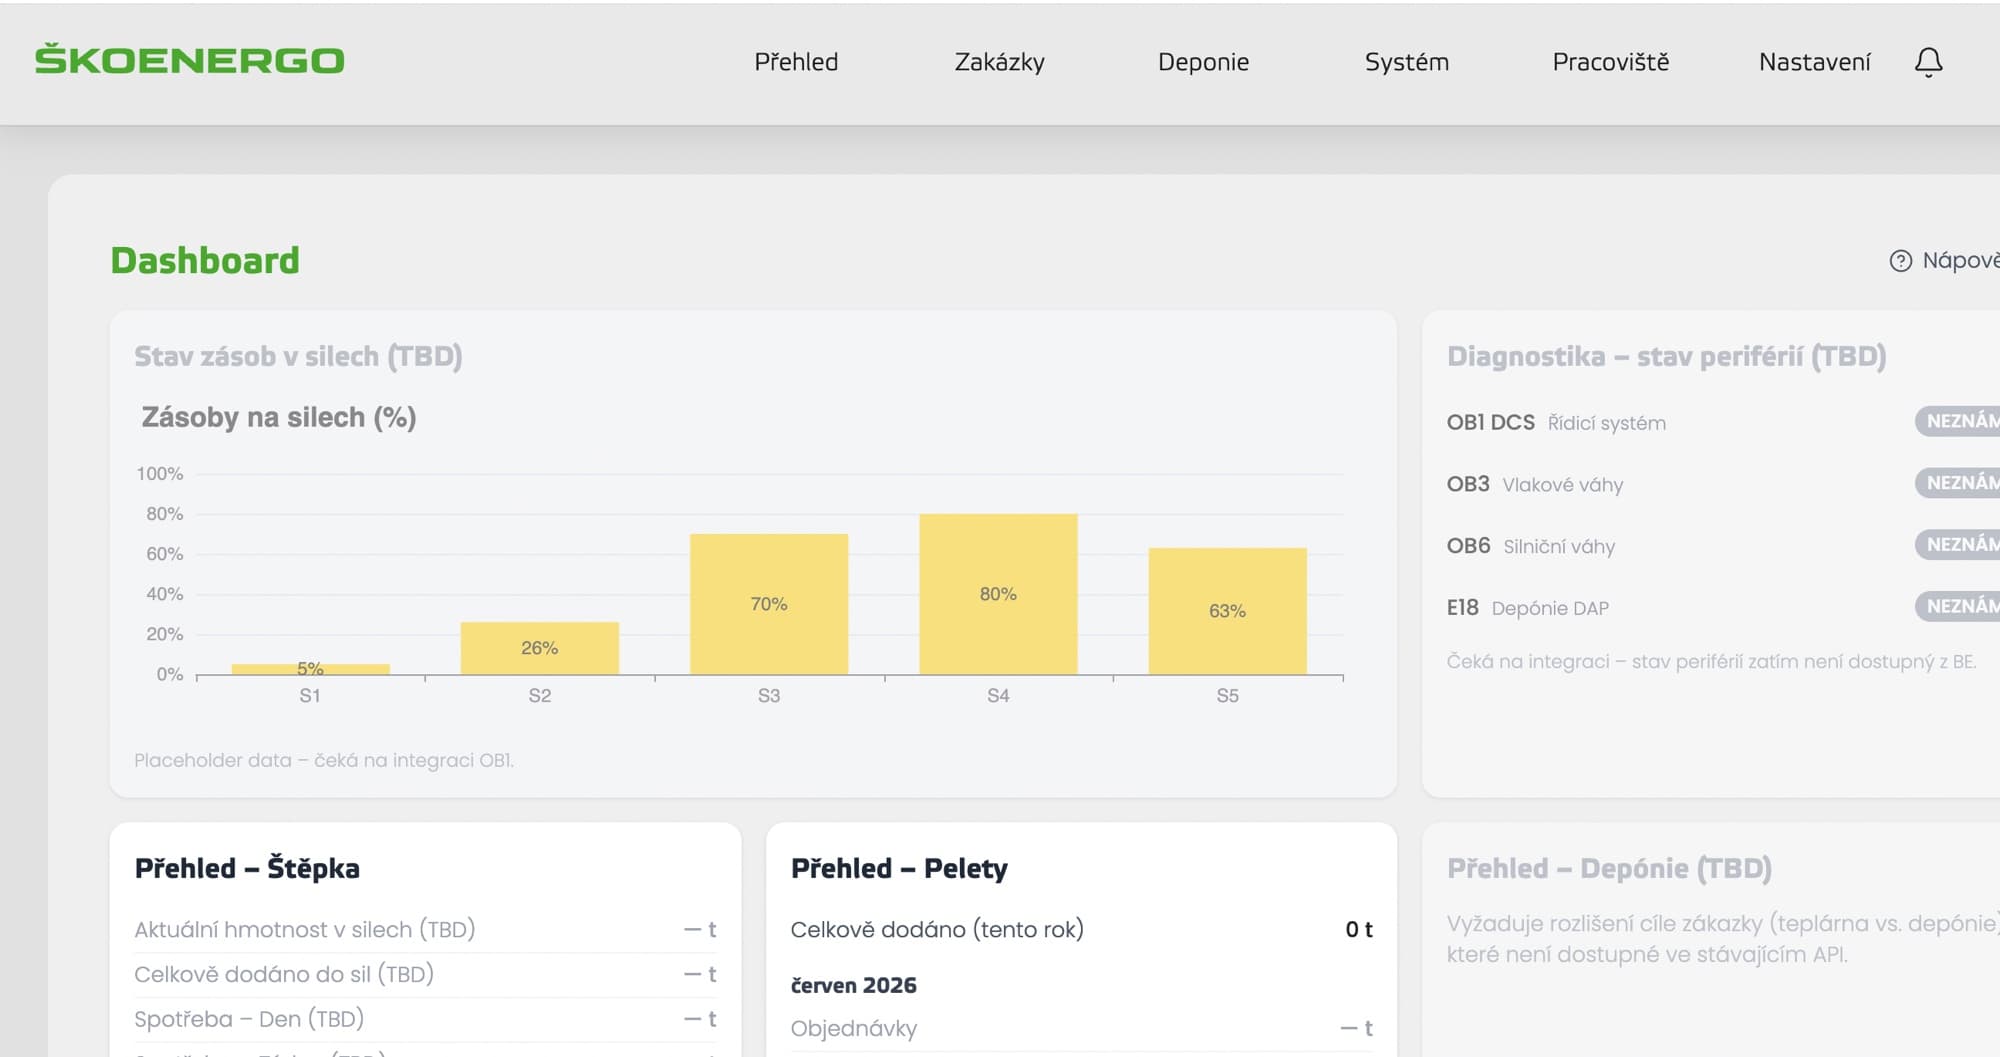Click 'Spotřeba – Den (TBD)' row

point(425,1019)
